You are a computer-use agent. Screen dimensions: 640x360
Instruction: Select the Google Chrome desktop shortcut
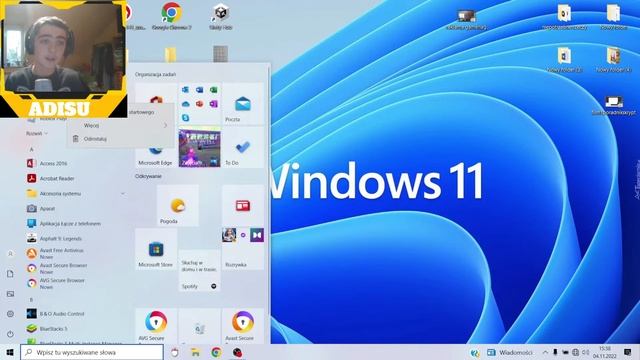[171, 16]
